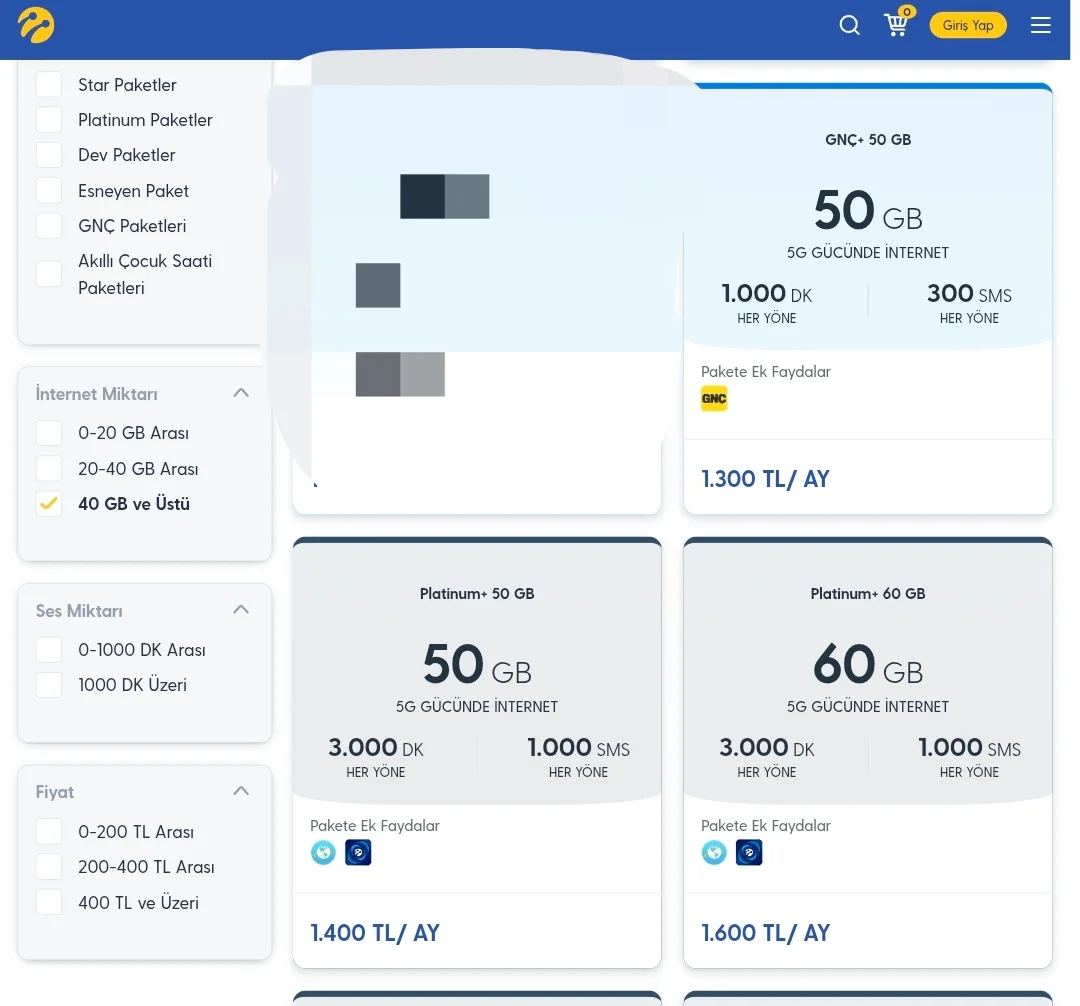Uncheck the 40 GB ve Üstü filter
Image resolution: width=1080 pixels, height=1006 pixels.
(49, 503)
